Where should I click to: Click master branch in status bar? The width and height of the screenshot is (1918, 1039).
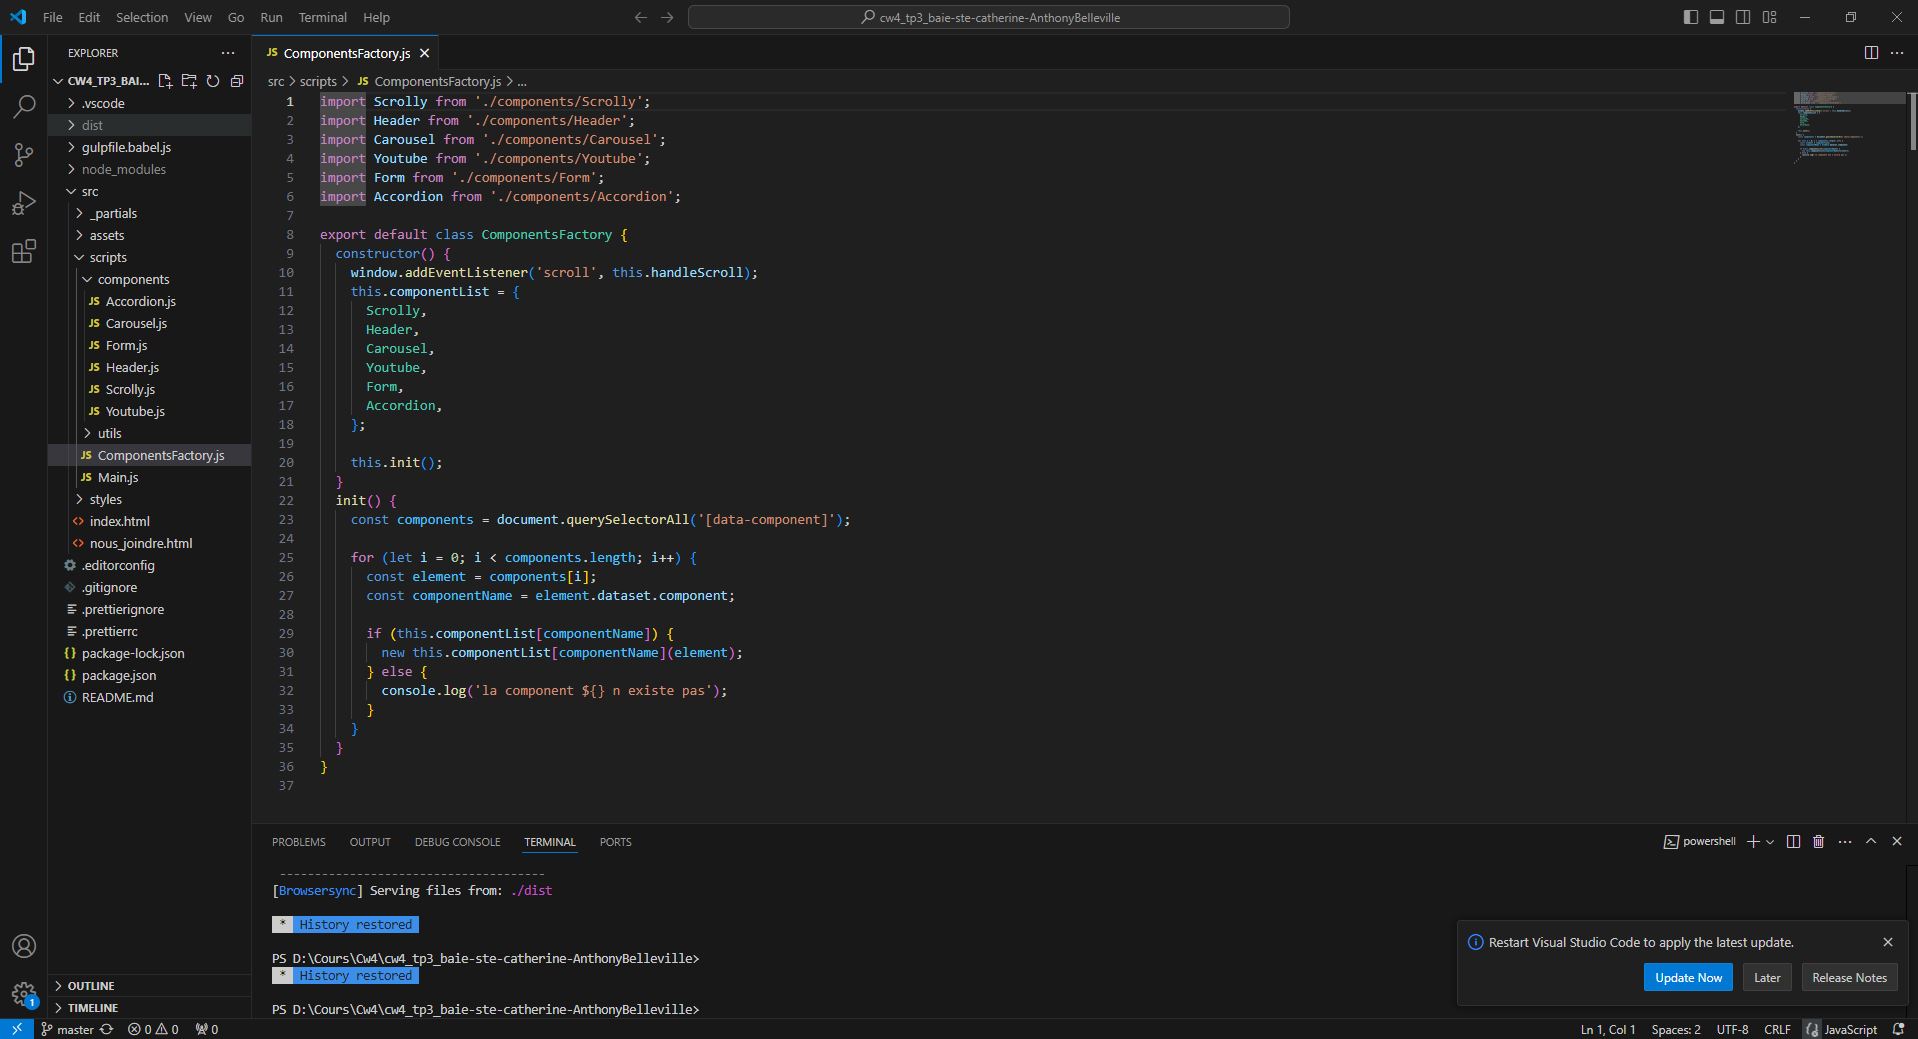point(67,1029)
